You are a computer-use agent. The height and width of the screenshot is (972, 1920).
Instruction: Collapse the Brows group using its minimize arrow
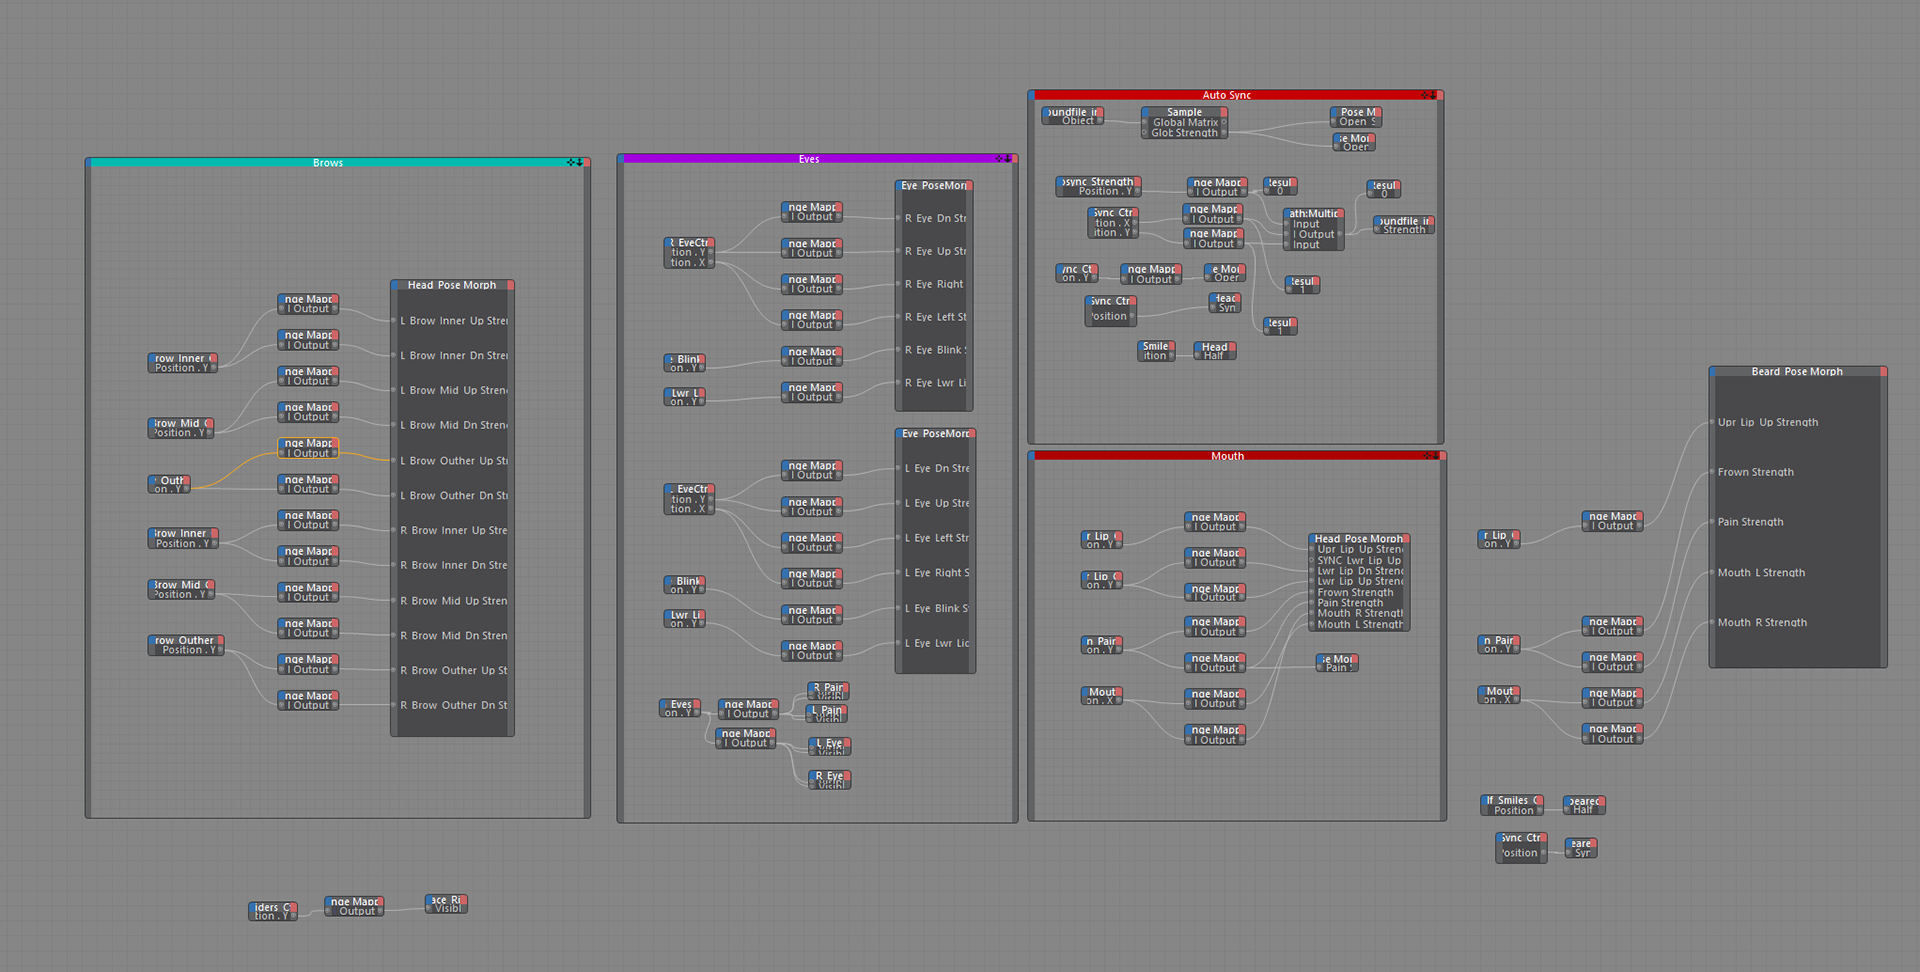pos(580,161)
